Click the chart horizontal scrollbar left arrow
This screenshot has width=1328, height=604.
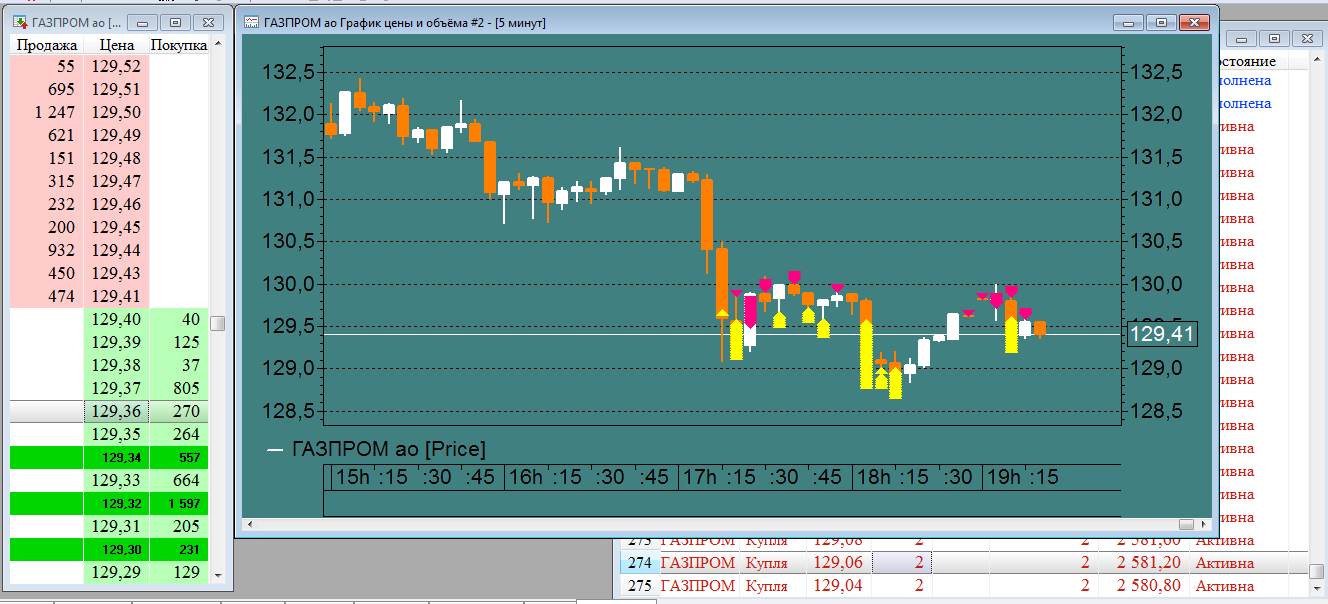249,524
